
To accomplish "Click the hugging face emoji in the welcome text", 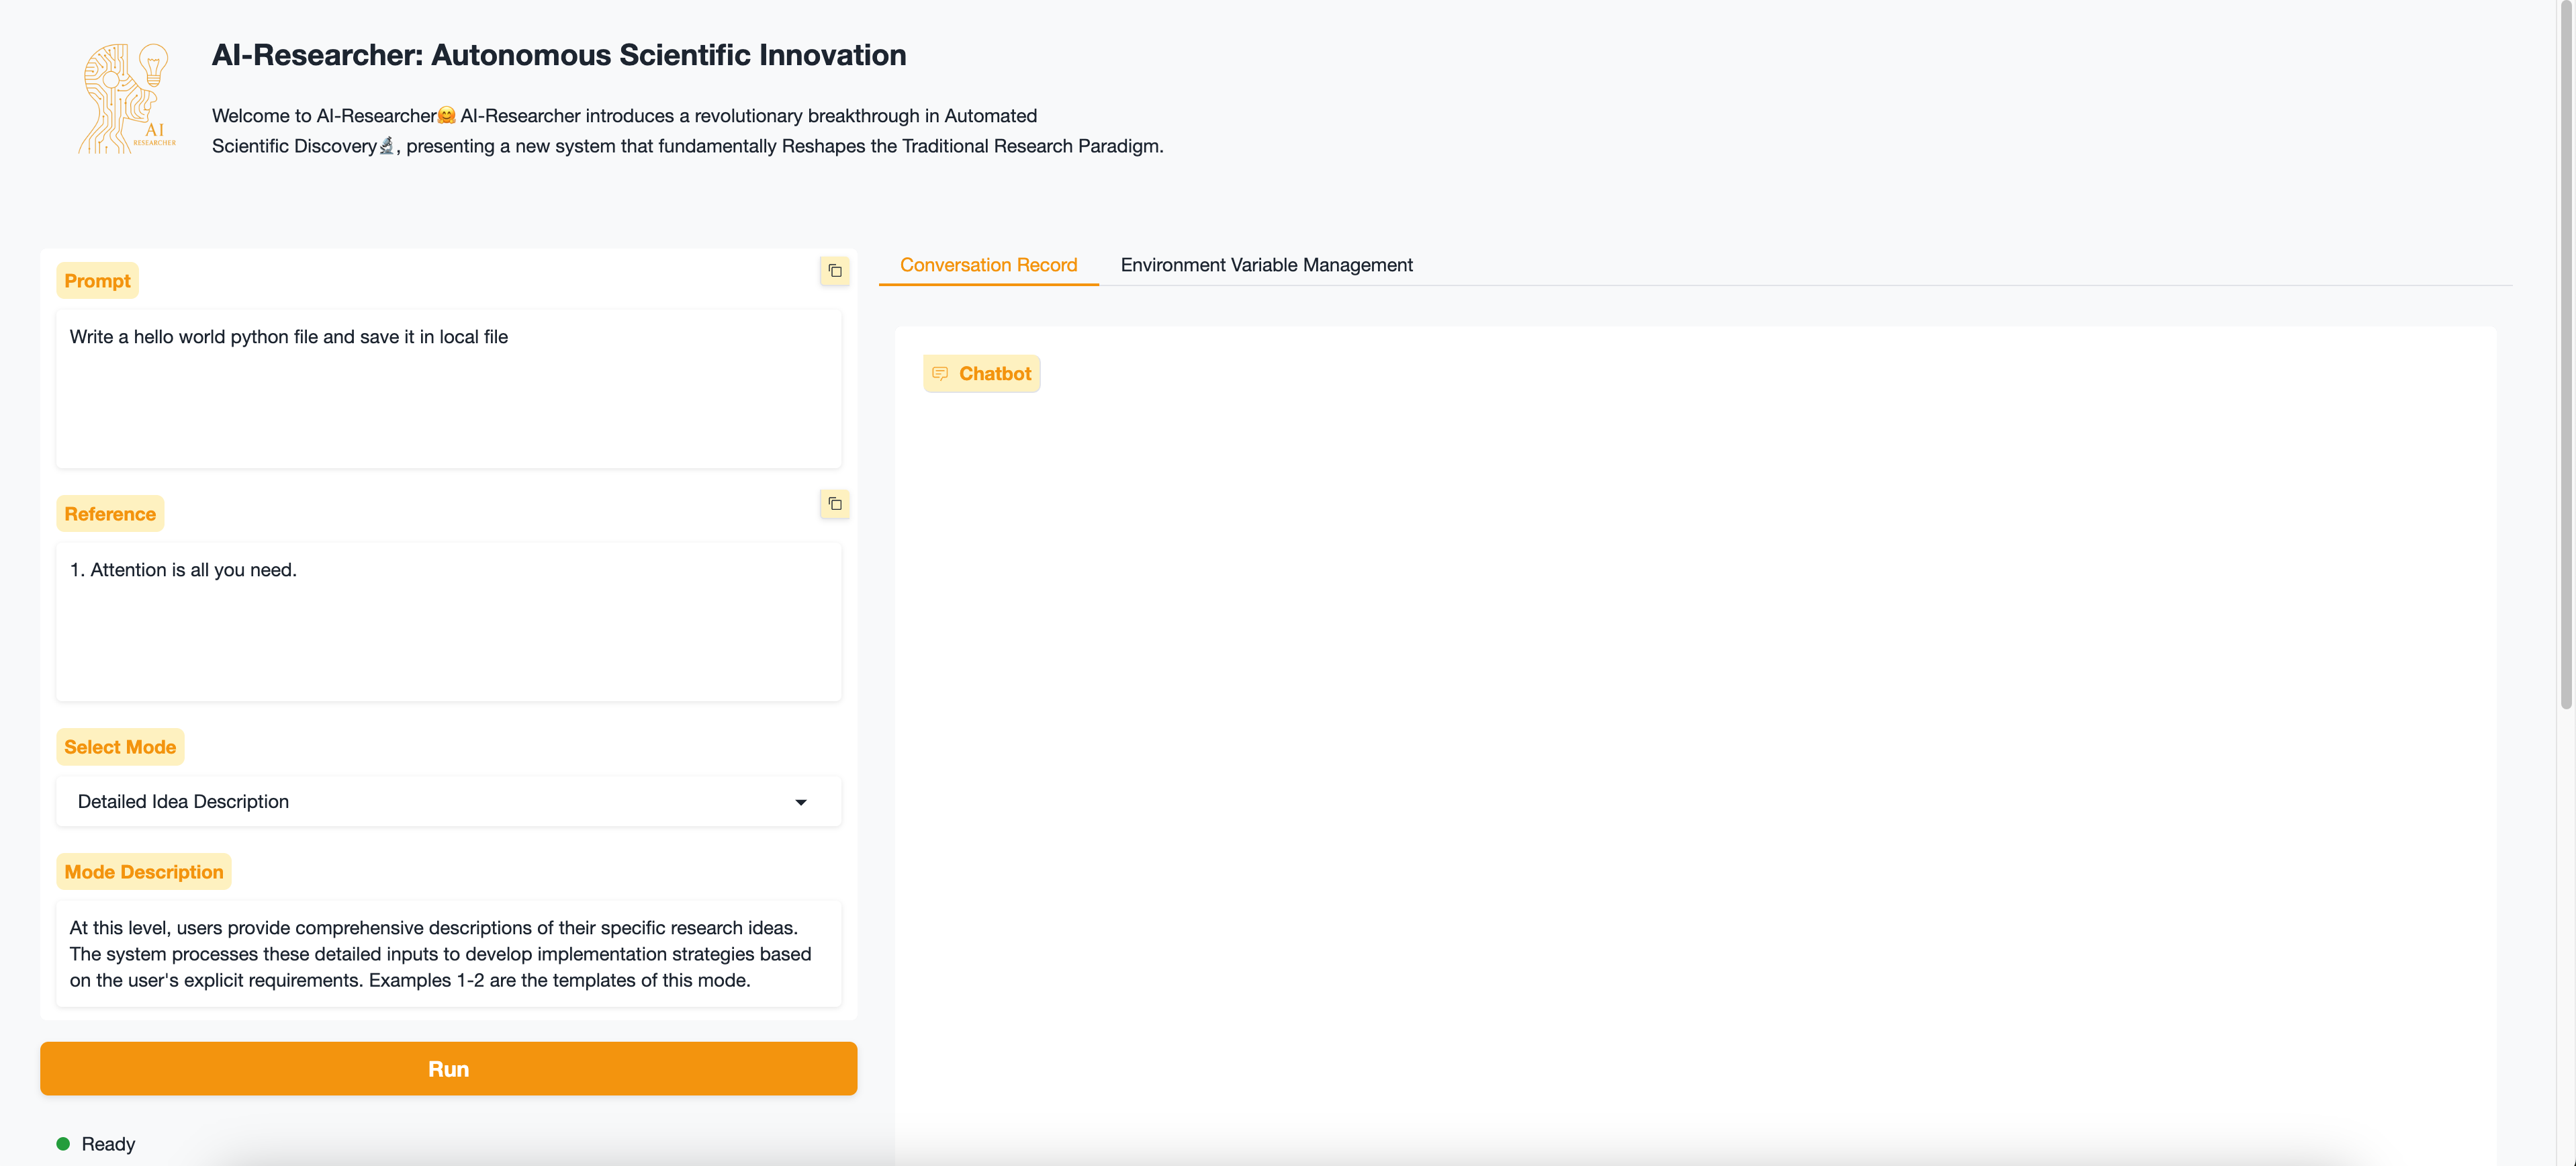I will pyautogui.click(x=447, y=116).
